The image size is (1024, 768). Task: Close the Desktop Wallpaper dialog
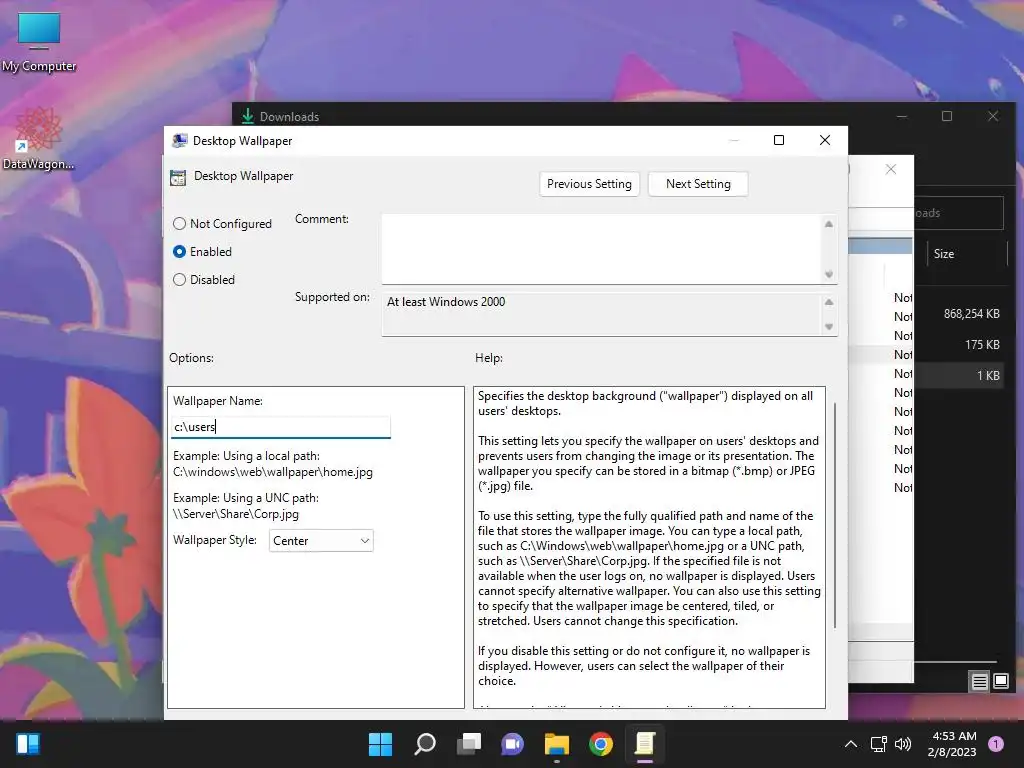point(825,140)
